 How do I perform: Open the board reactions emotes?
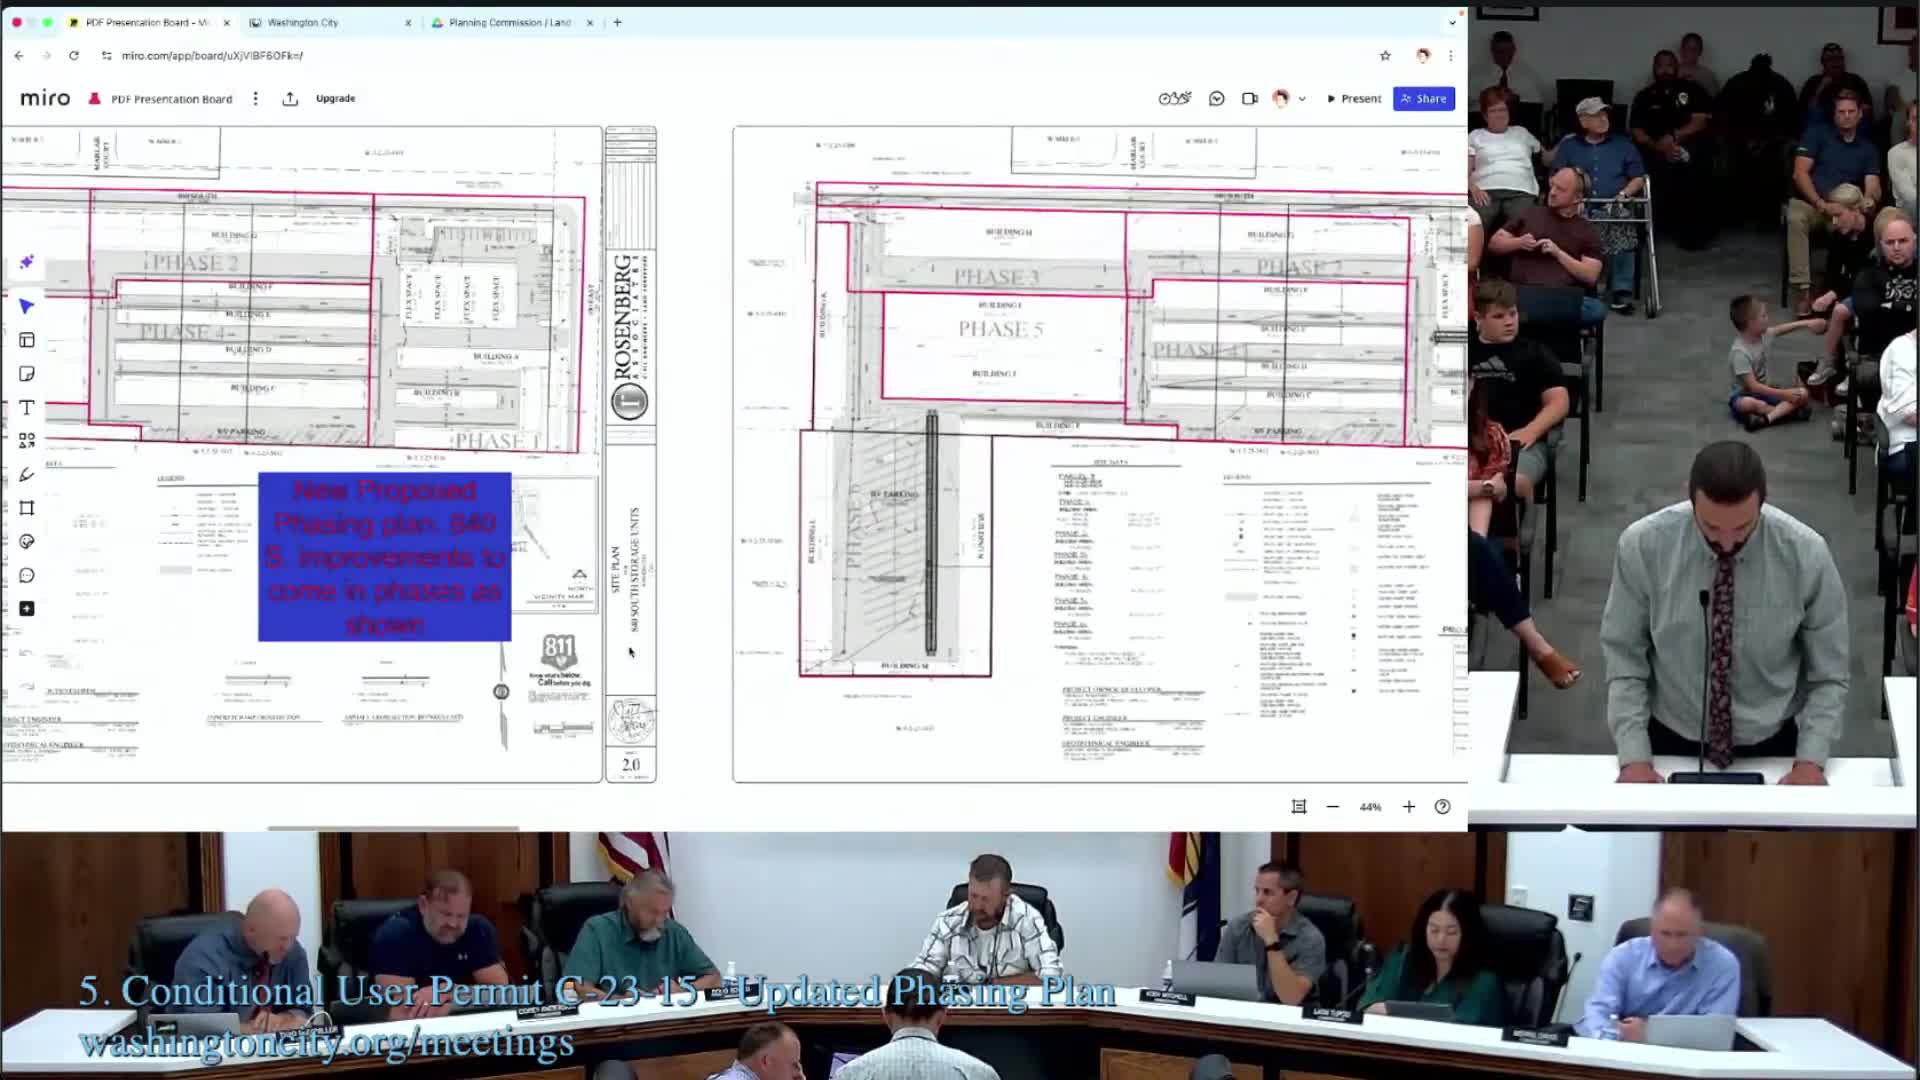coord(1174,98)
